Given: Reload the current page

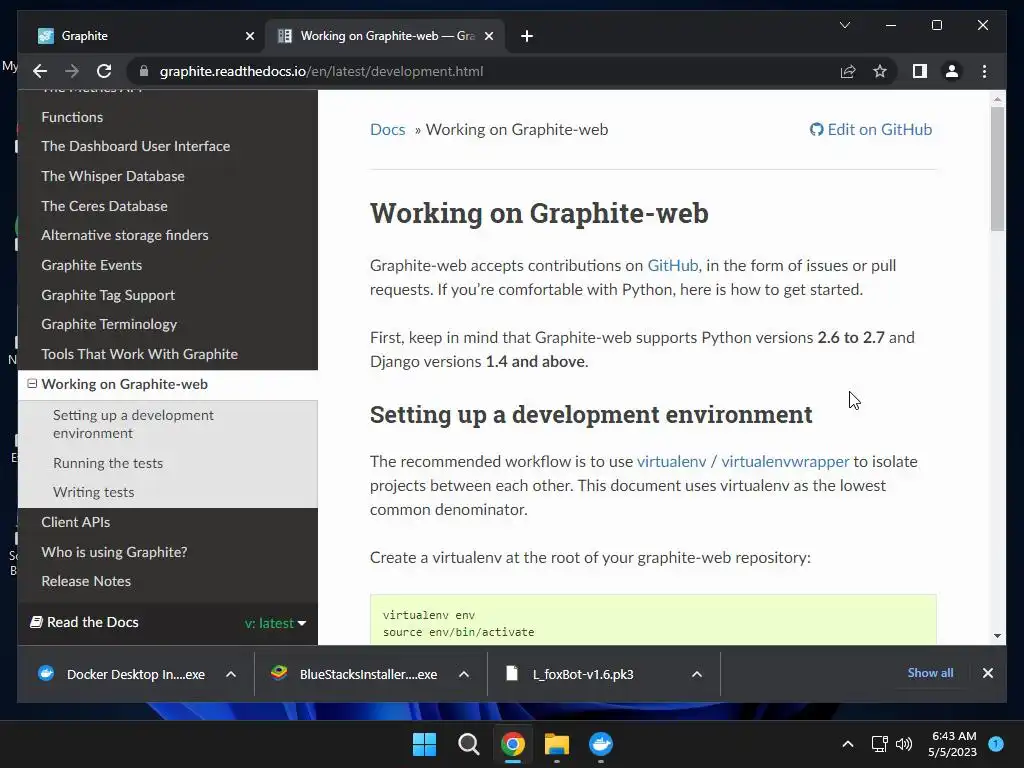Looking at the screenshot, I should pos(104,71).
